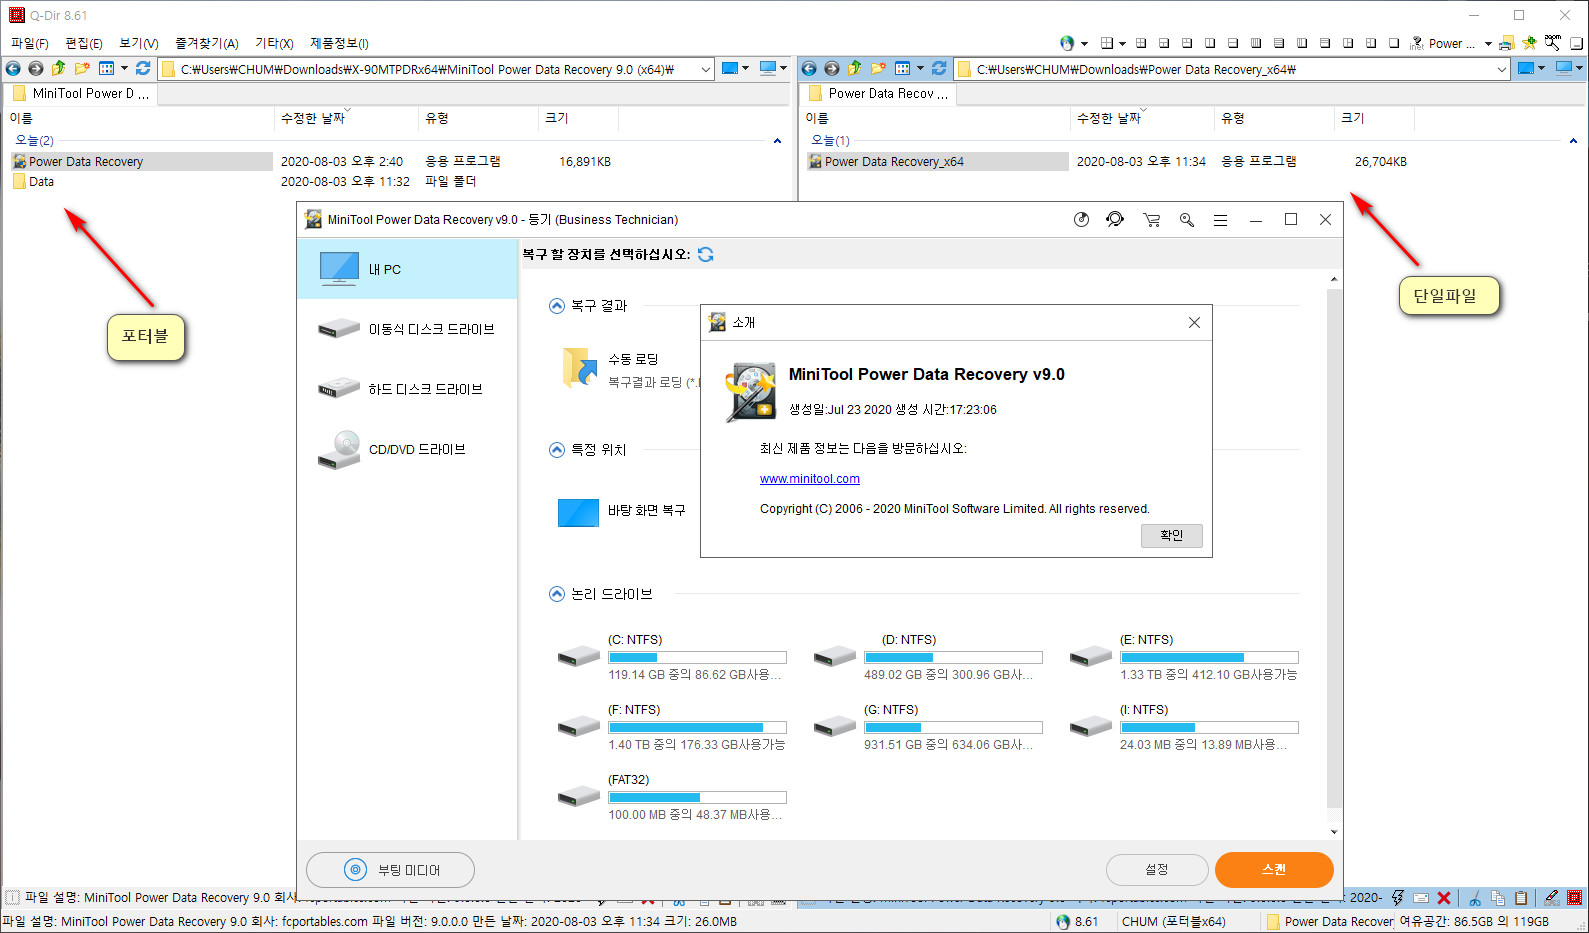Go up one folder in left pane

coord(58,68)
